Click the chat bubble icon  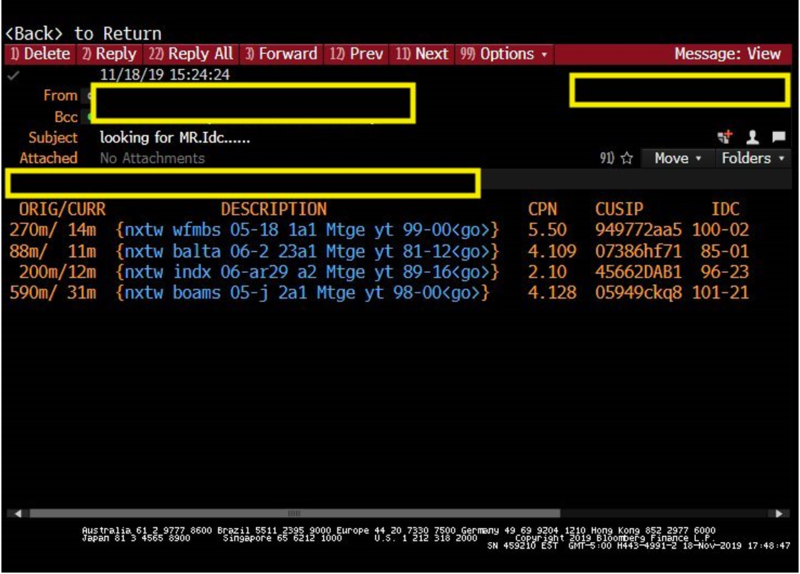click(x=779, y=137)
